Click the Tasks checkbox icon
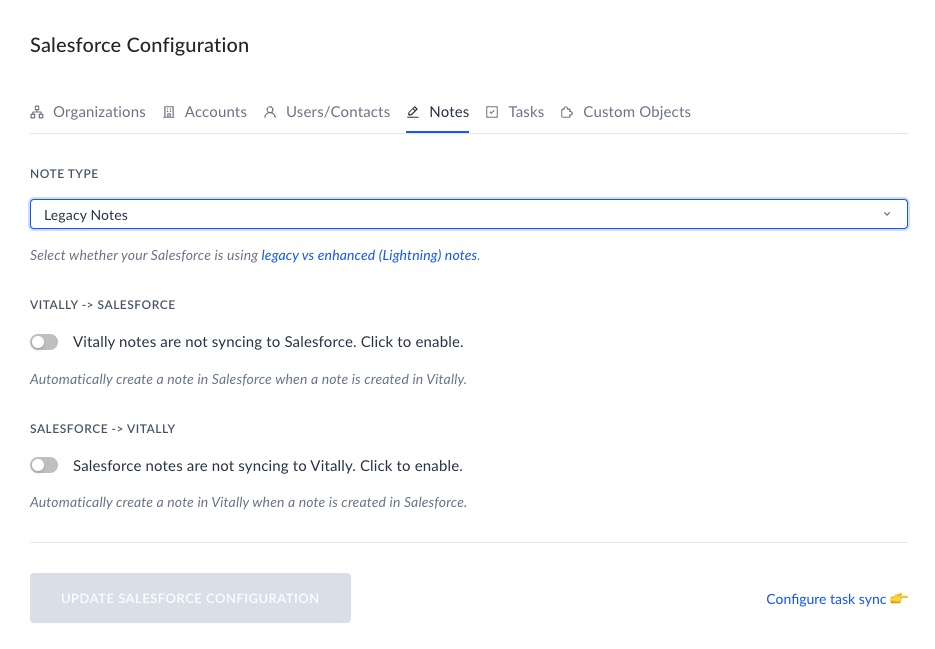The height and width of the screenshot is (649, 935). point(492,112)
